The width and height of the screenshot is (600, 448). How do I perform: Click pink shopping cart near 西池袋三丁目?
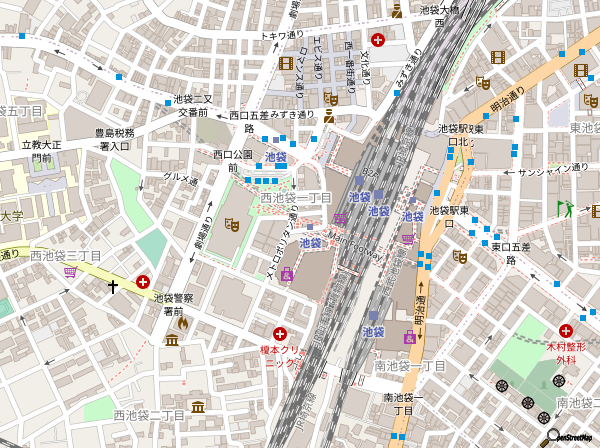point(68,271)
